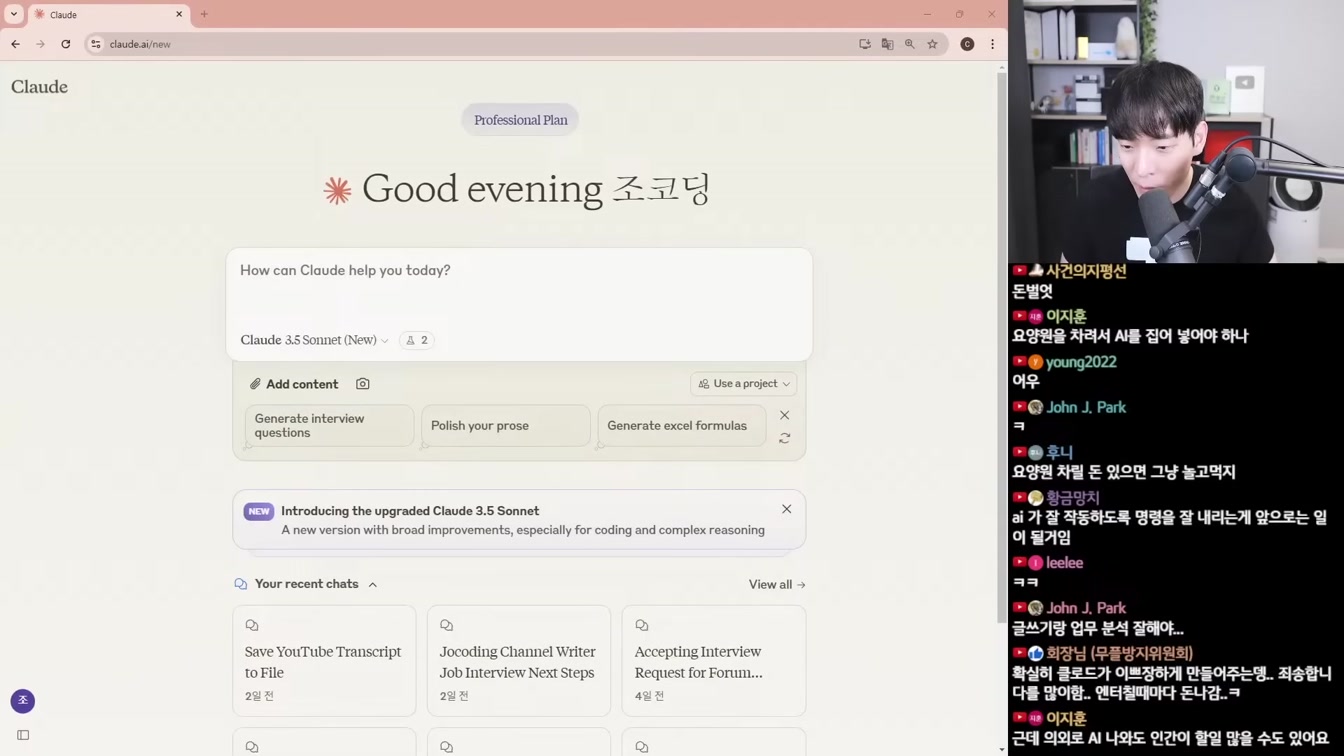Image resolution: width=1344 pixels, height=756 pixels.
Task: Collapse Your recent chats section
Action: tap(373, 585)
